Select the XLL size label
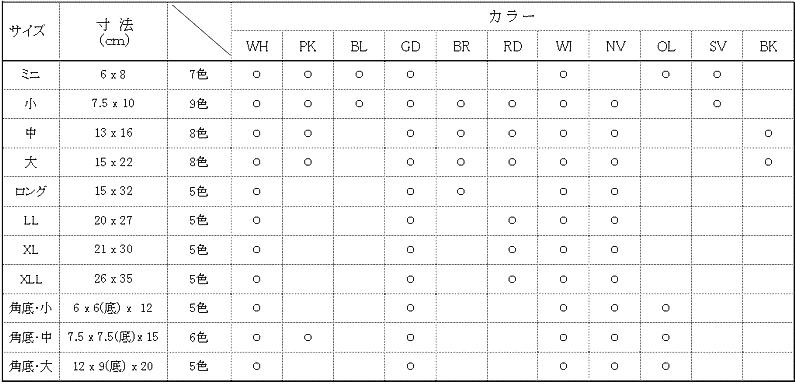Viewport: 795px width, 385px height. click(31, 278)
